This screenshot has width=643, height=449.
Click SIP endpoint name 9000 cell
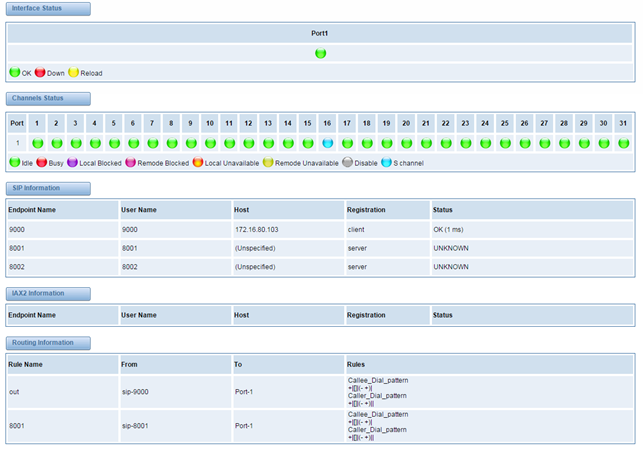(63, 230)
